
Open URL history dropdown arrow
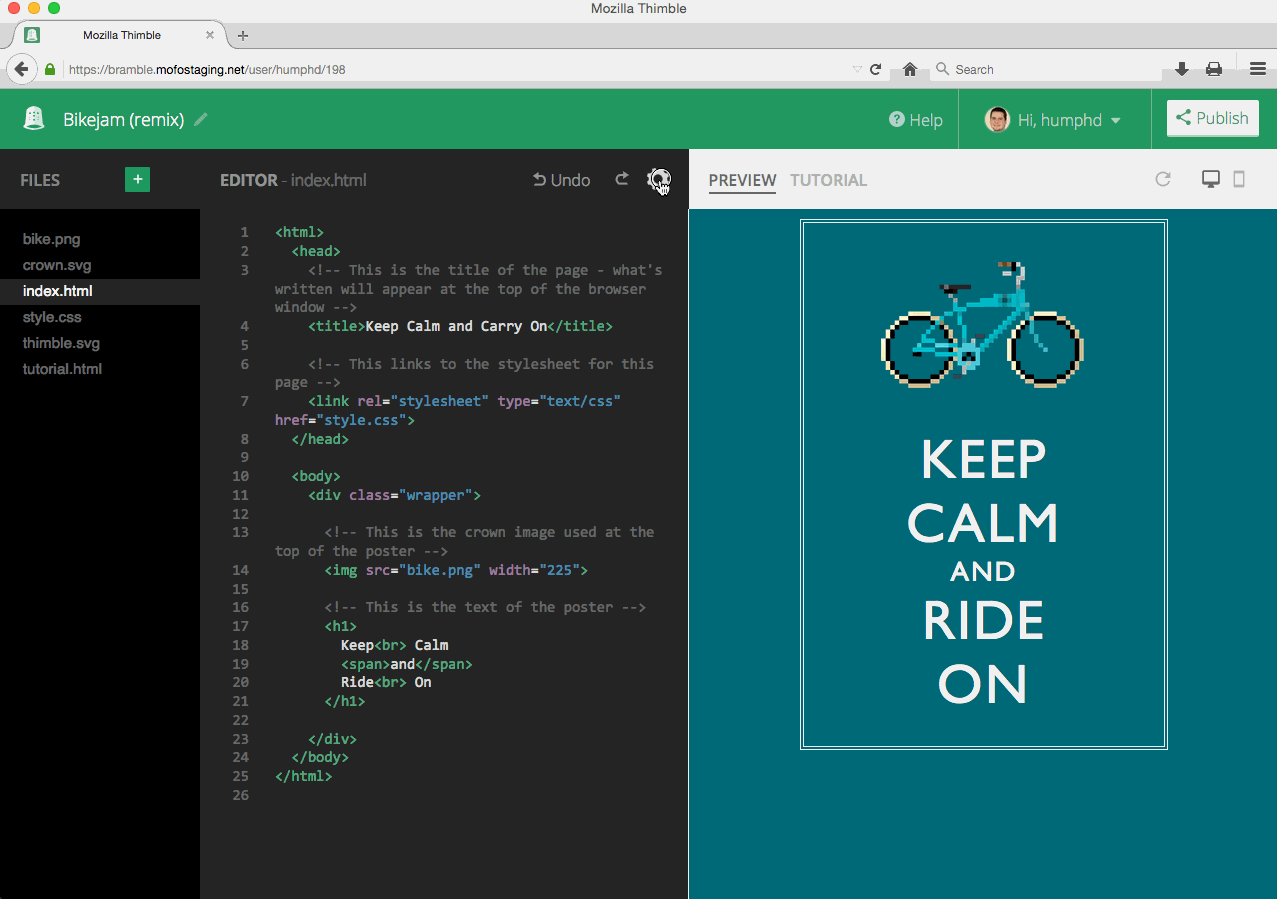point(857,70)
